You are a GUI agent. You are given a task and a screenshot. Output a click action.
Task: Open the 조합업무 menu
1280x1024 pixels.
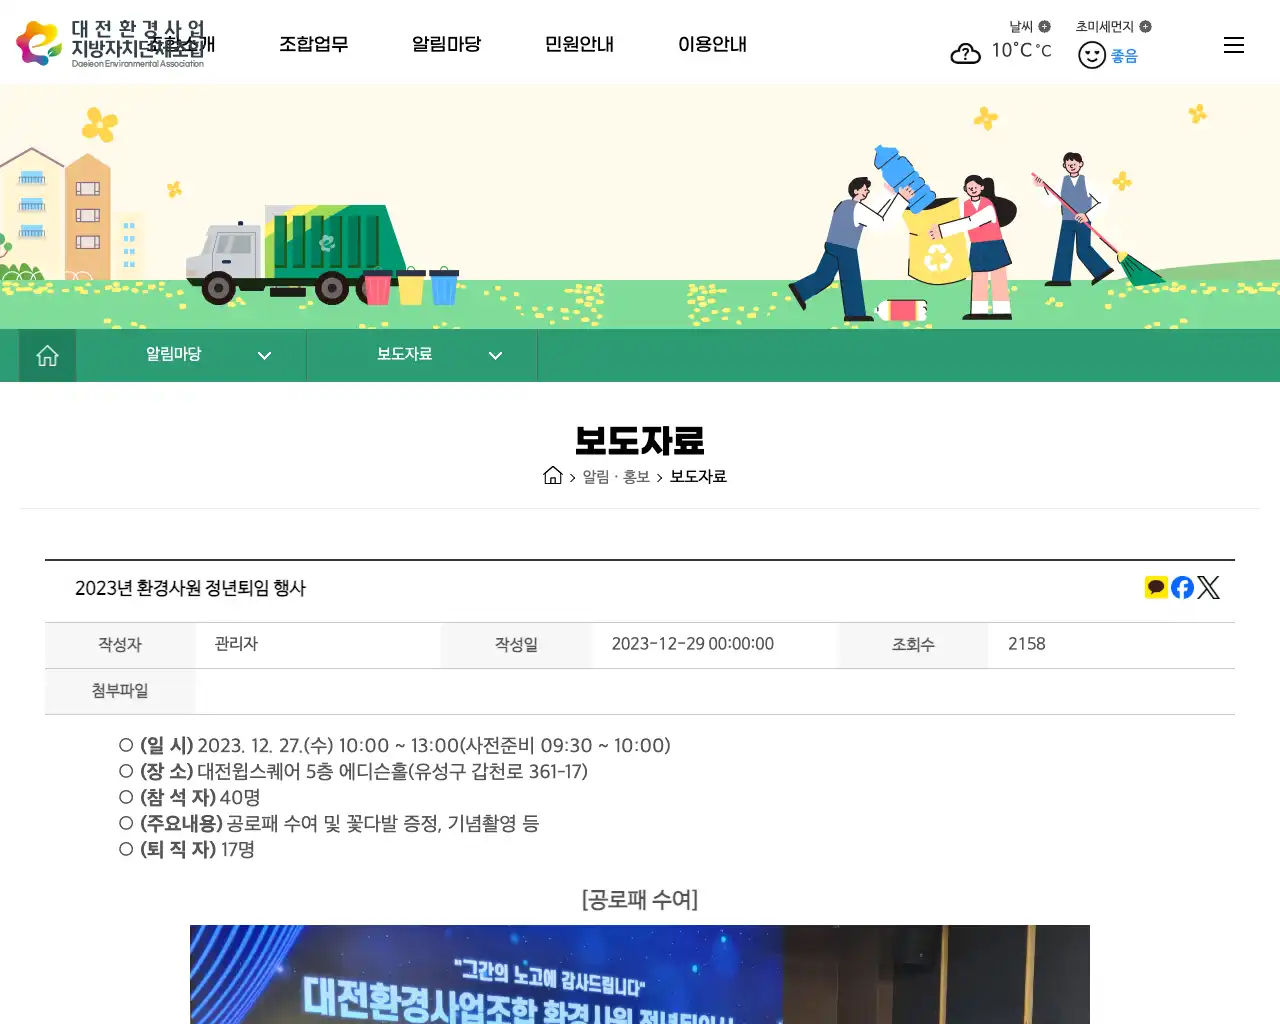coord(314,44)
